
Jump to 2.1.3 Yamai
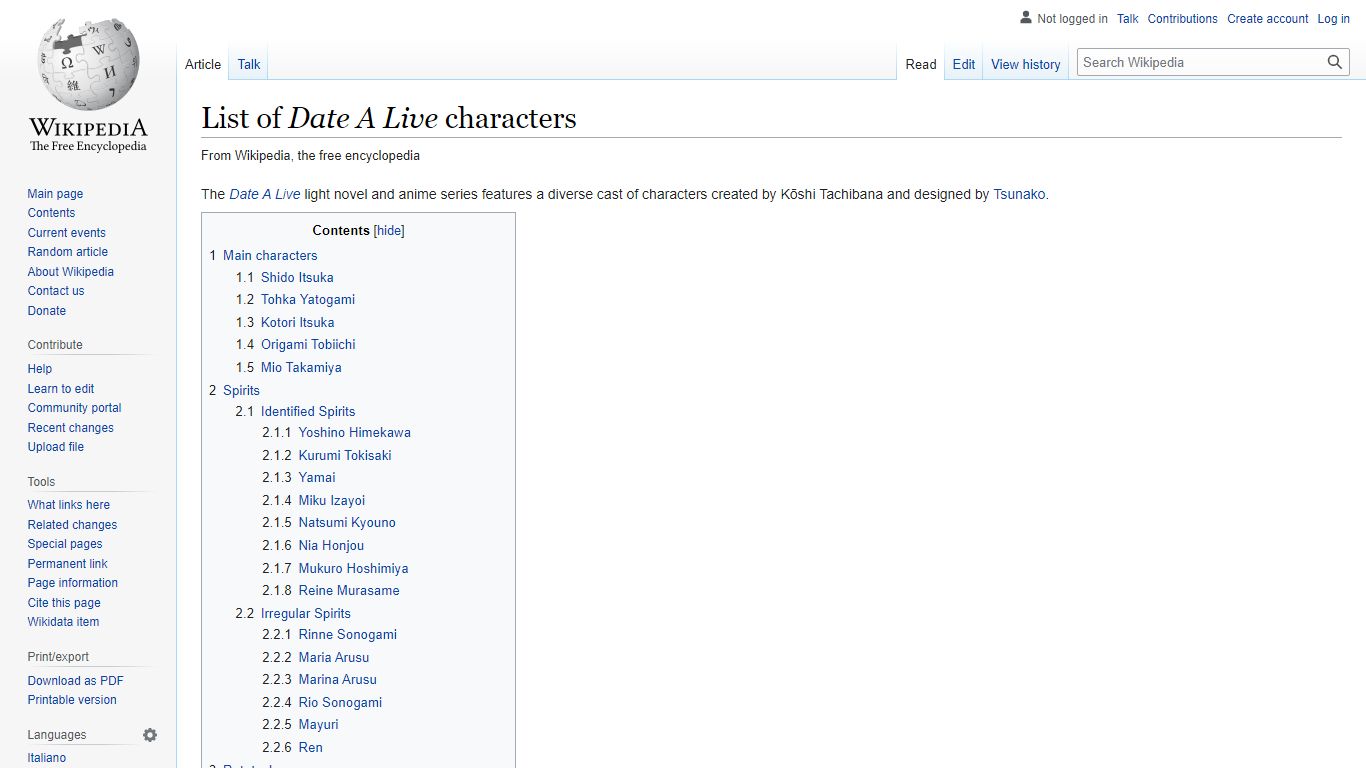pyautogui.click(x=299, y=477)
